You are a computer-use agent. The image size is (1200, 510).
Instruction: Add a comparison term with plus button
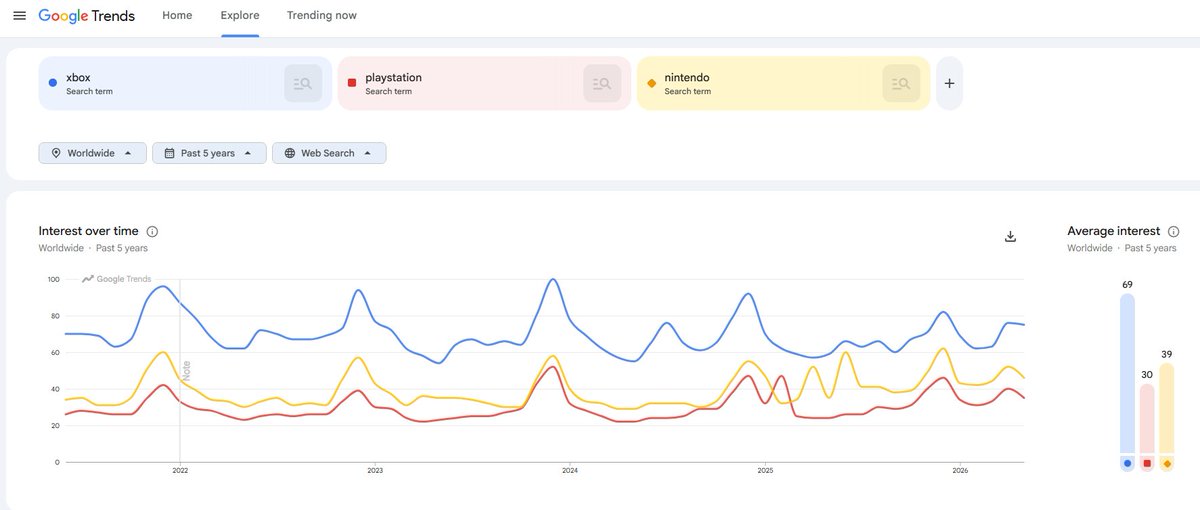[949, 83]
